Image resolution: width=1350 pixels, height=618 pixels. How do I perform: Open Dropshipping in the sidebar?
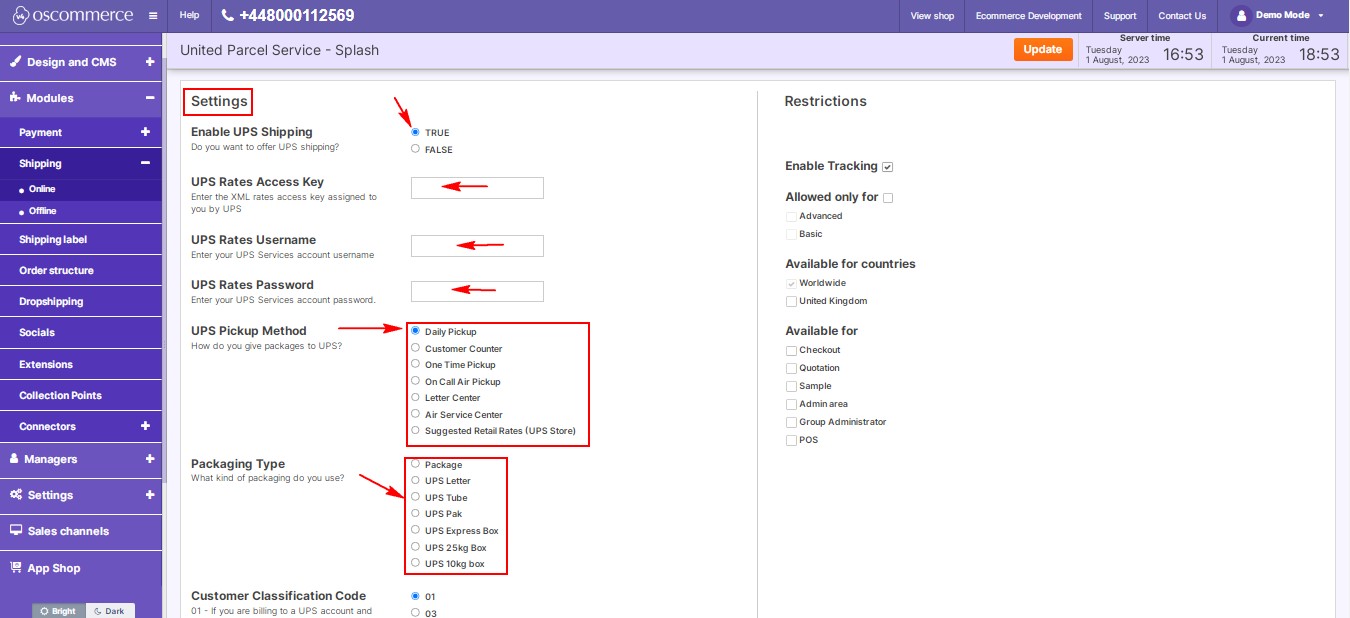tap(51, 302)
